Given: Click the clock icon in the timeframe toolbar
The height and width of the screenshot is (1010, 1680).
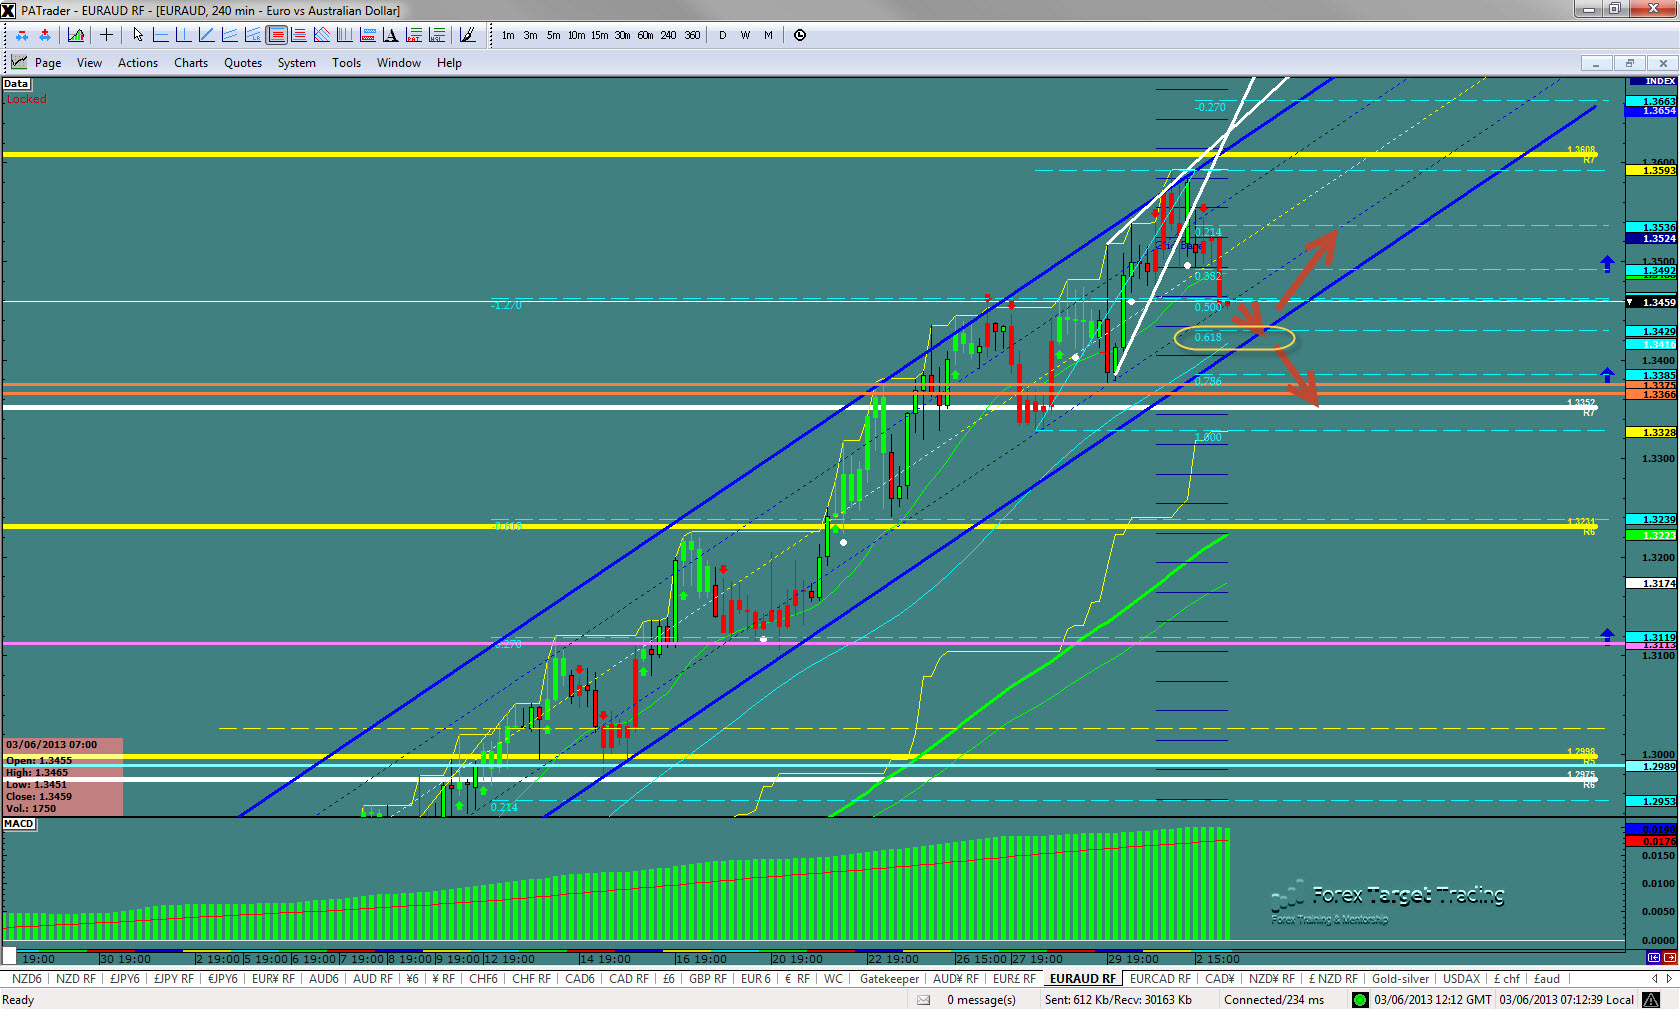Looking at the screenshot, I should pyautogui.click(x=800, y=35).
